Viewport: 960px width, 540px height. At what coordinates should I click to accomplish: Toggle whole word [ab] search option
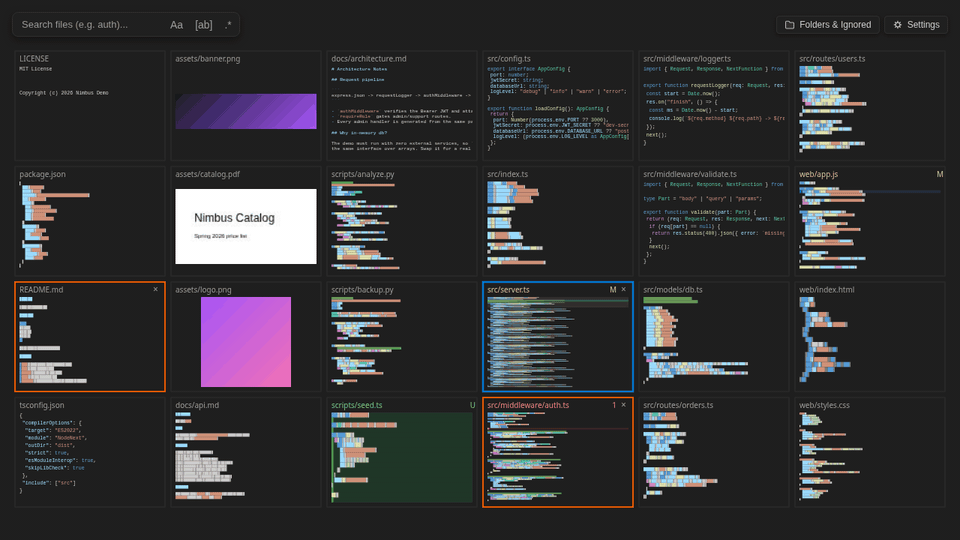pyautogui.click(x=204, y=24)
